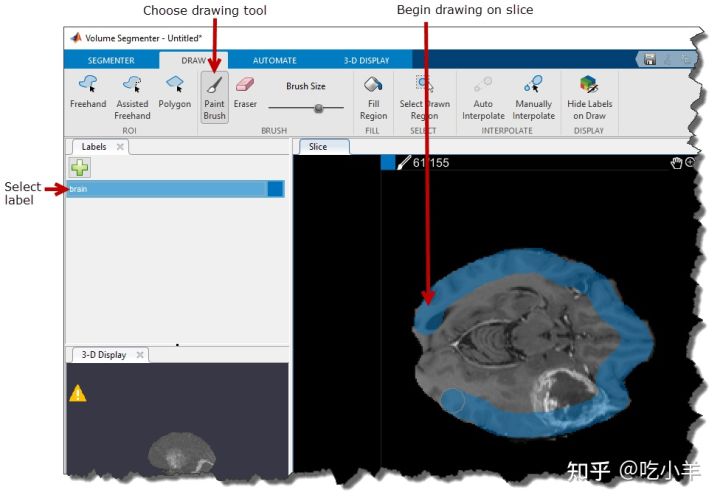Toggle Hide Labels on Draw
The image size is (720, 501).
[589, 96]
